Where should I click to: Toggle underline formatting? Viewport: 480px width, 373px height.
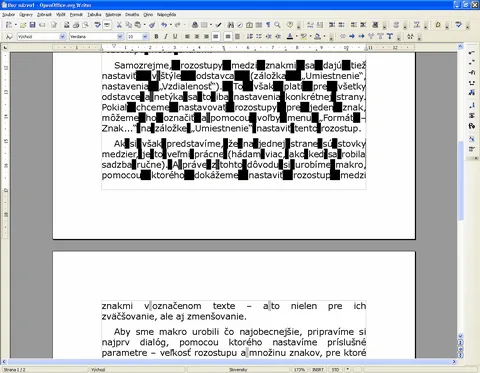click(175, 36)
